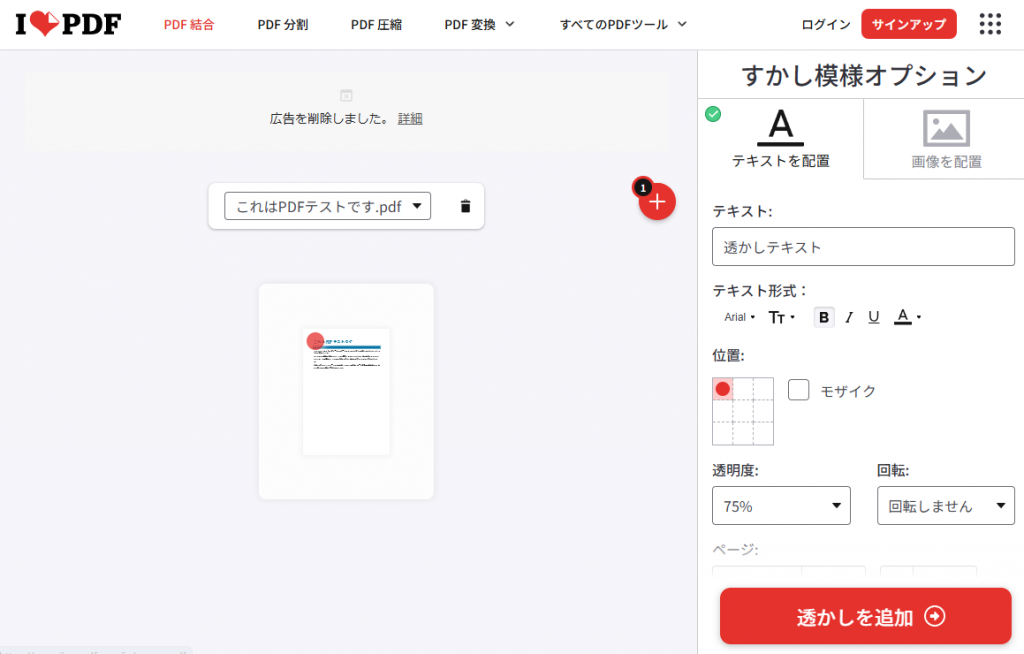Select center position in the position grid
Screen dimensions: 1024x654
(x=743, y=411)
